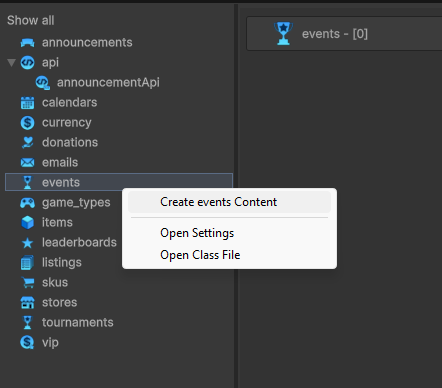Select the donations content type
442x388 pixels.
pos(70,143)
